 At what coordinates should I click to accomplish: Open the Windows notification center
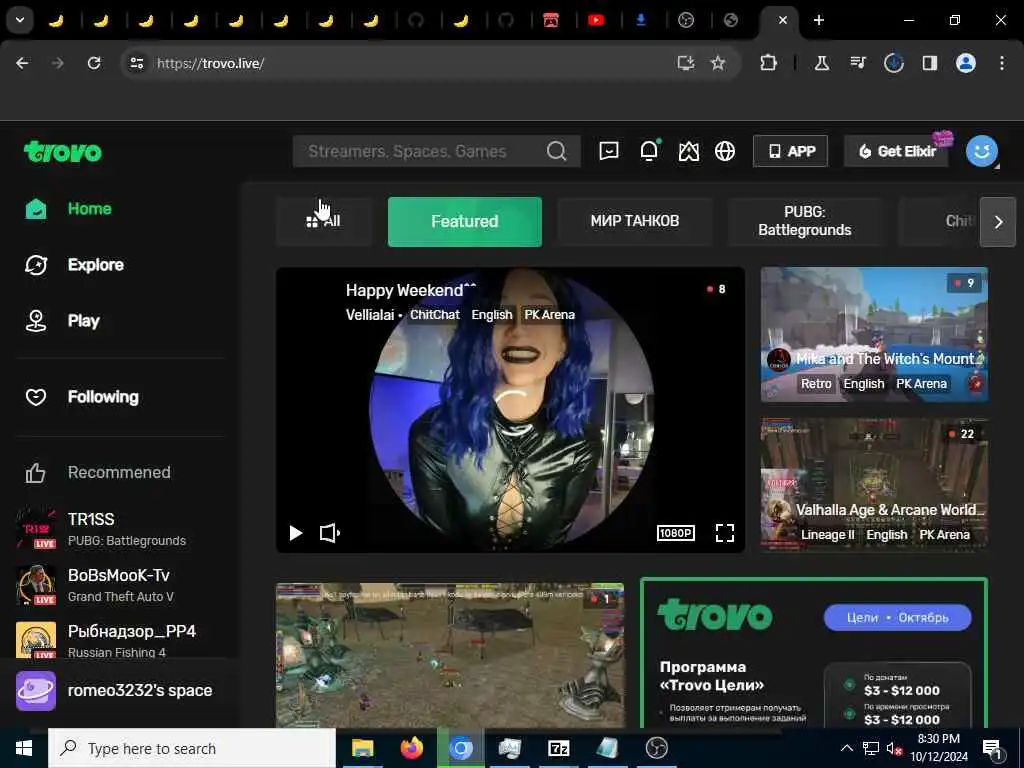(993, 748)
